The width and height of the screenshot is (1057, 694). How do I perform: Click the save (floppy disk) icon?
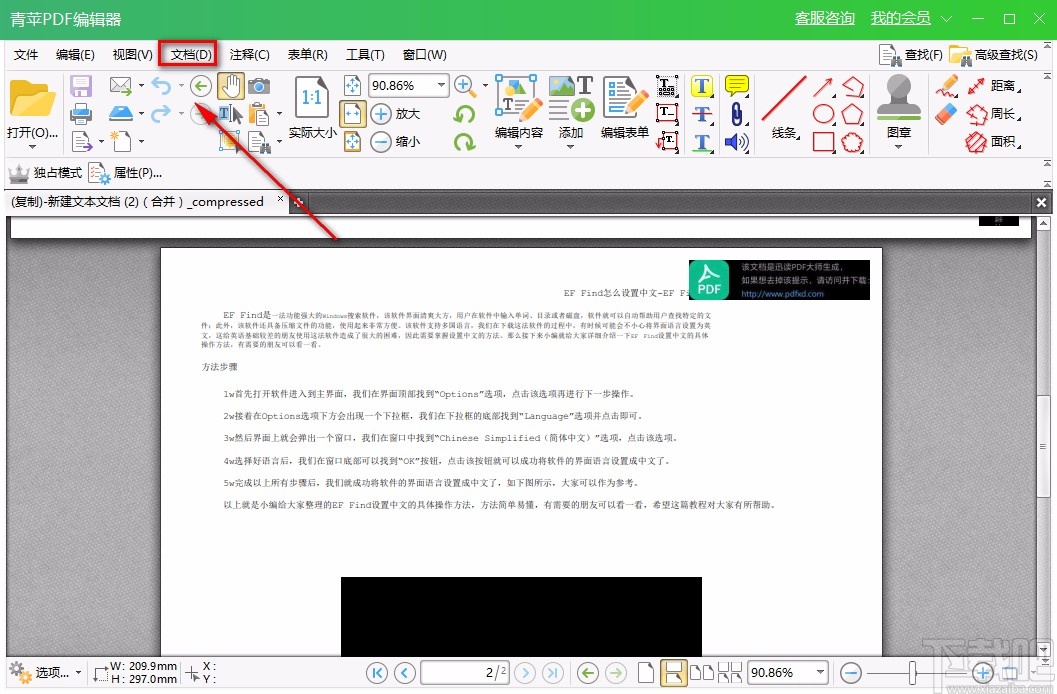(x=81, y=86)
